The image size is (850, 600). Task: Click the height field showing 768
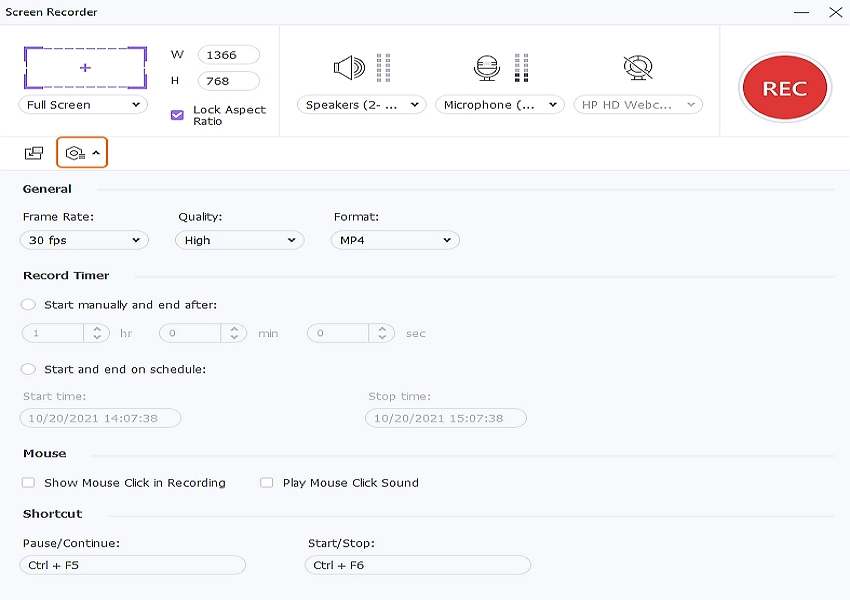(x=229, y=81)
